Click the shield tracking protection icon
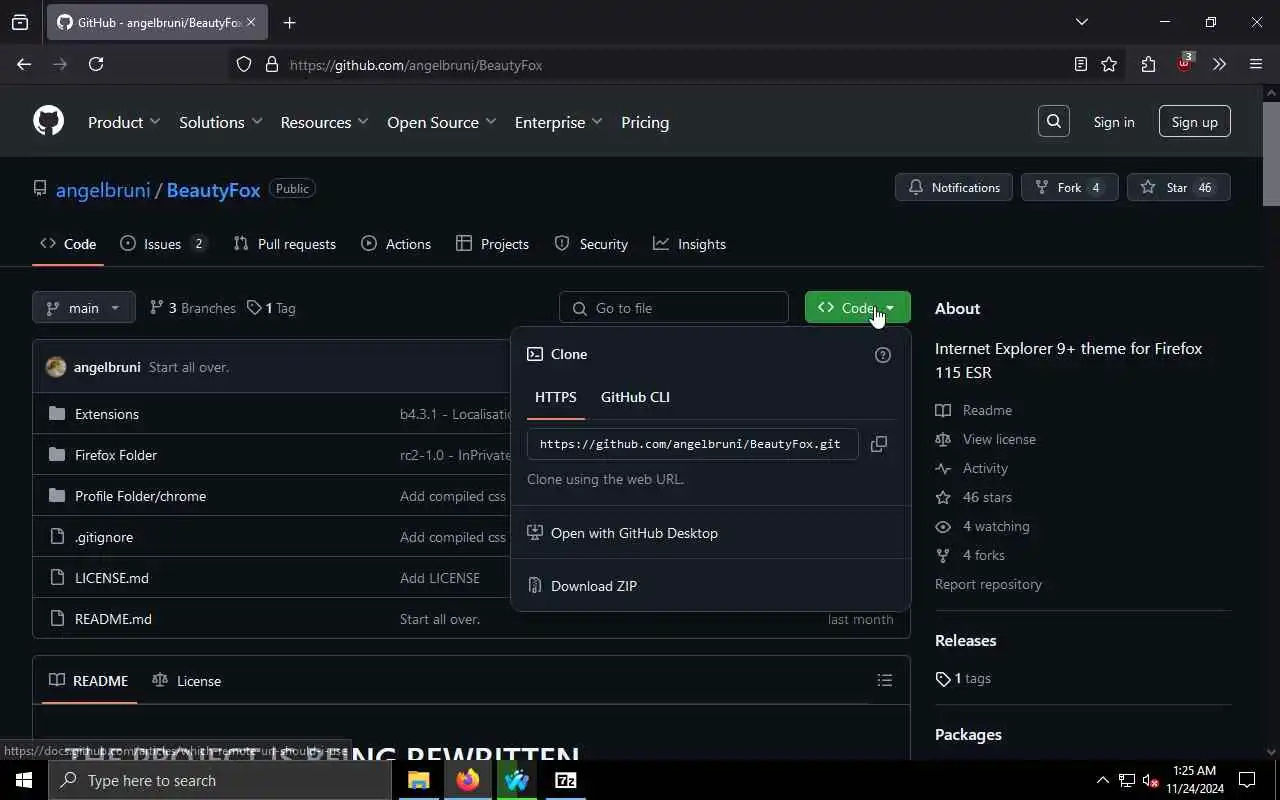Viewport: 1280px width, 800px height. coord(244,65)
